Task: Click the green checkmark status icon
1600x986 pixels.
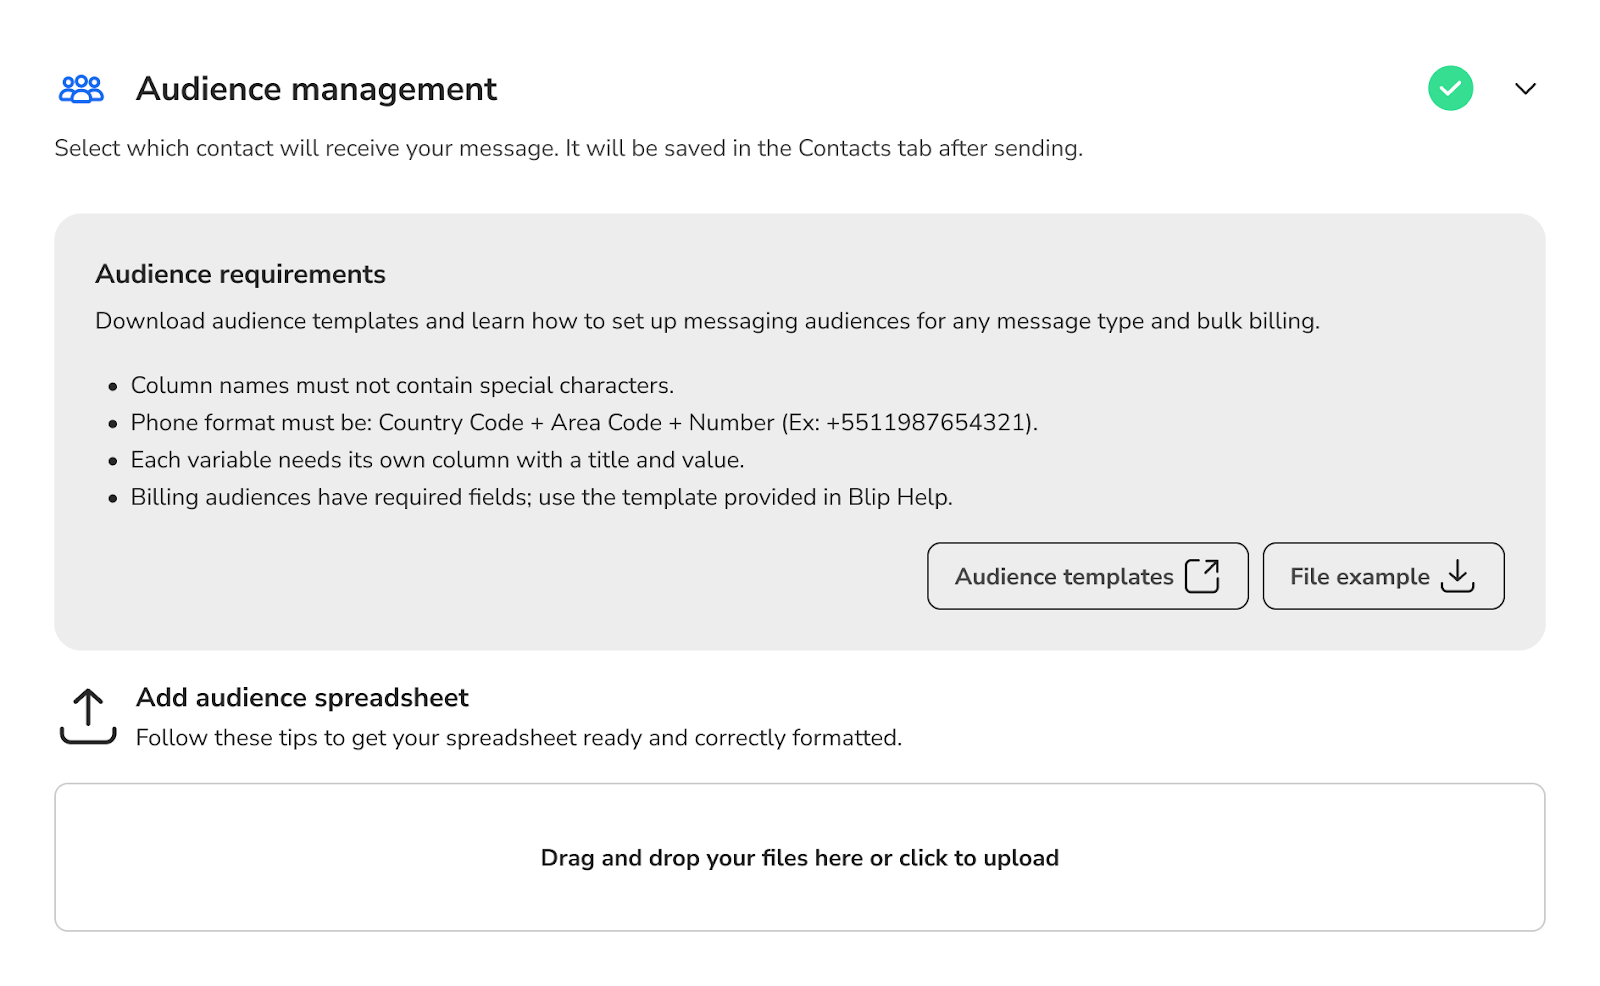Action: 1450,89
